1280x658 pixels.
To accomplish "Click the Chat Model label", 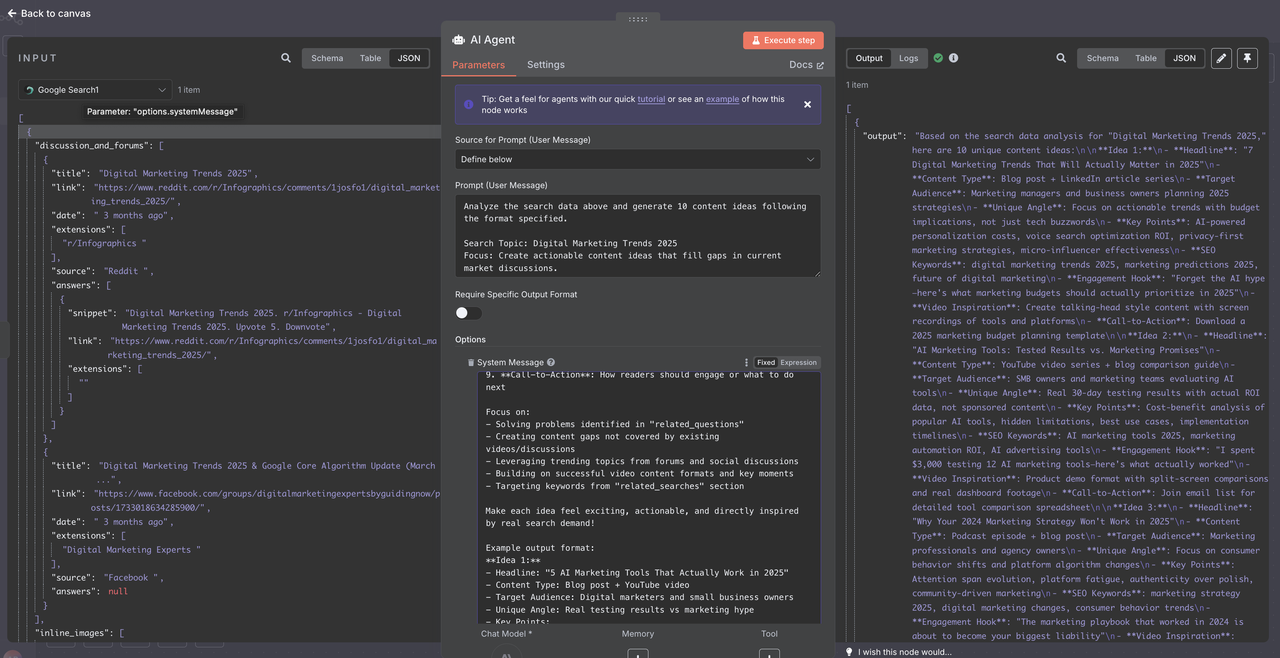I will click(506, 633).
